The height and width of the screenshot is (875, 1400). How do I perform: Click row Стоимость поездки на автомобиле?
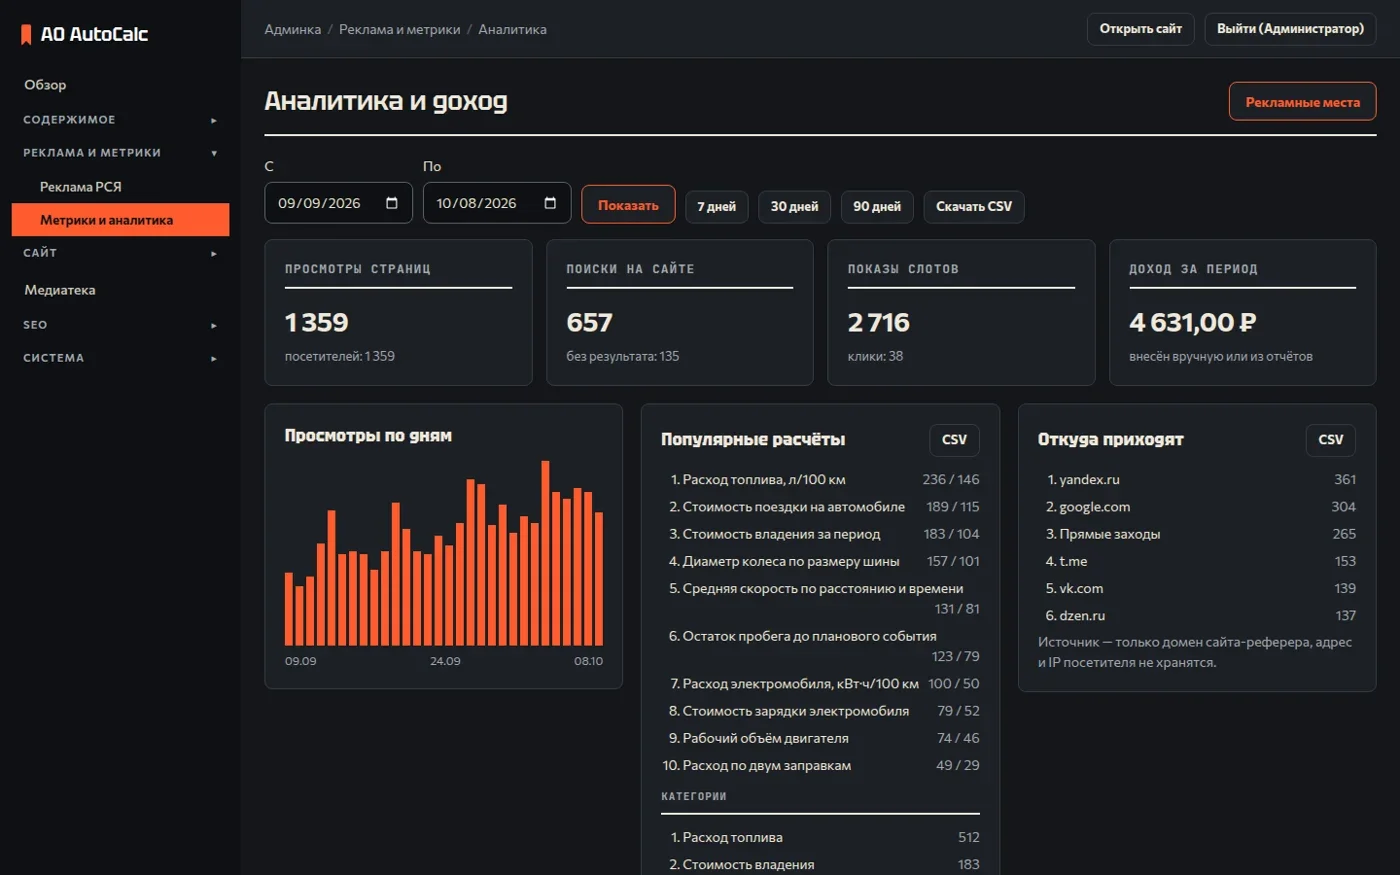click(x=820, y=507)
